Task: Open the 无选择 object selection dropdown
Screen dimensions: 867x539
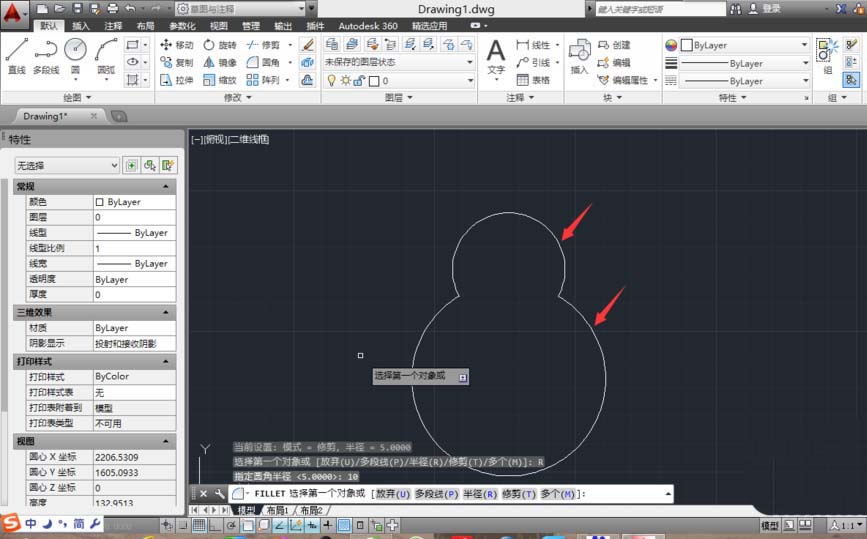Action: 66,165
